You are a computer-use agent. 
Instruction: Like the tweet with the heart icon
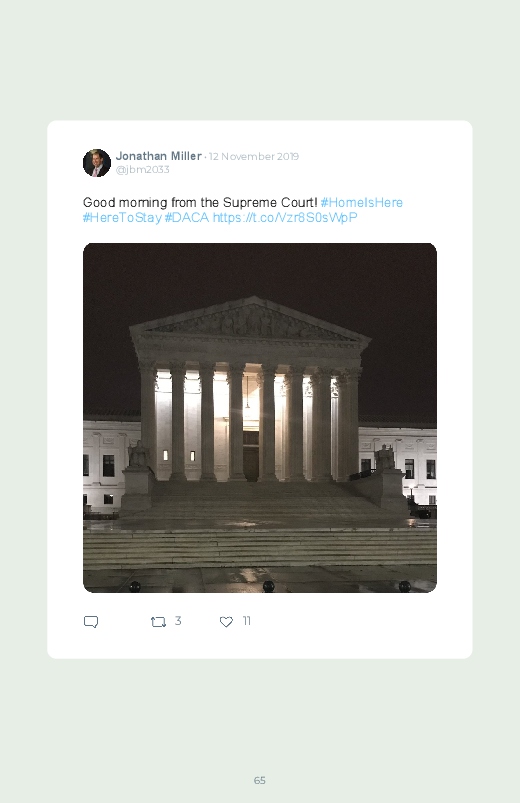coord(226,622)
